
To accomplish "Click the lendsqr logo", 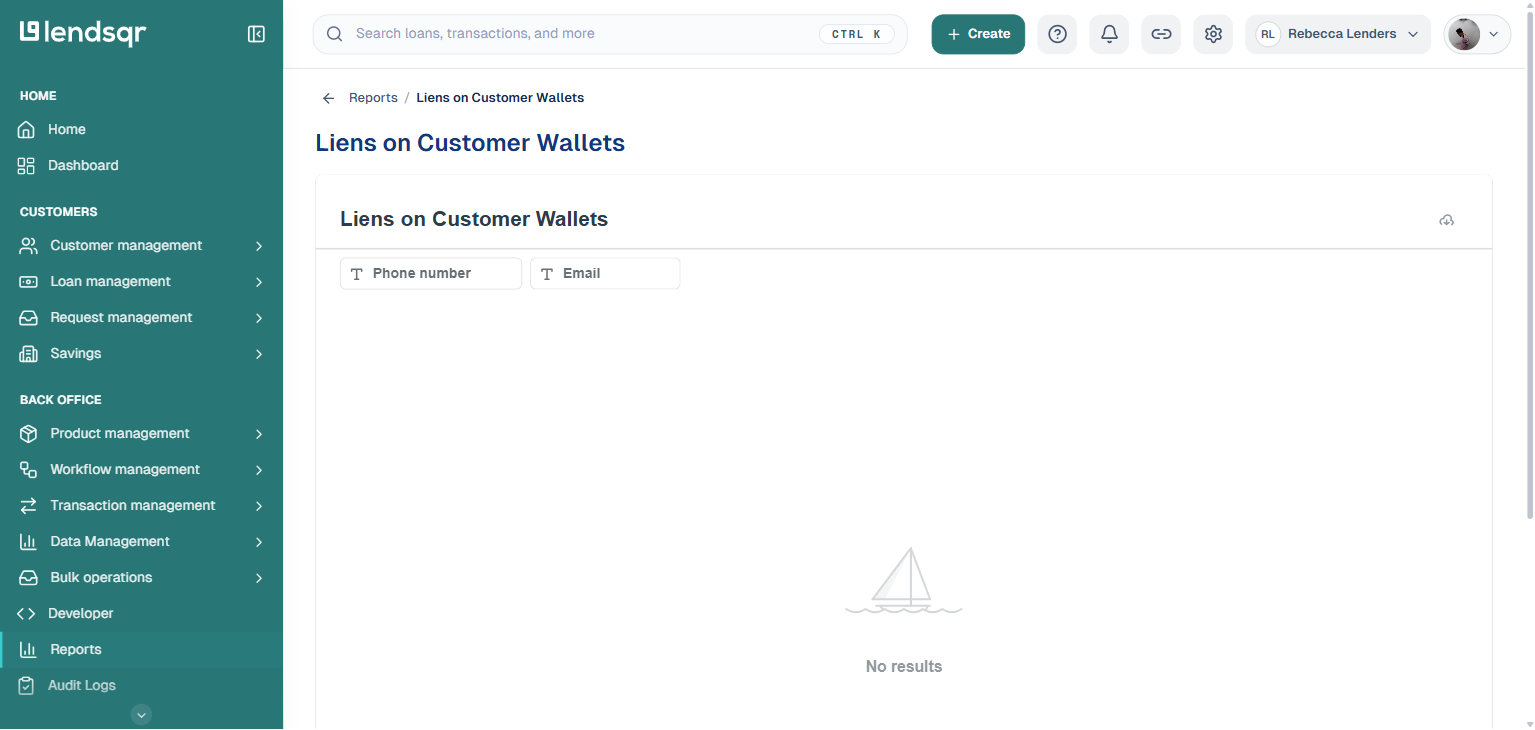I will click(83, 33).
